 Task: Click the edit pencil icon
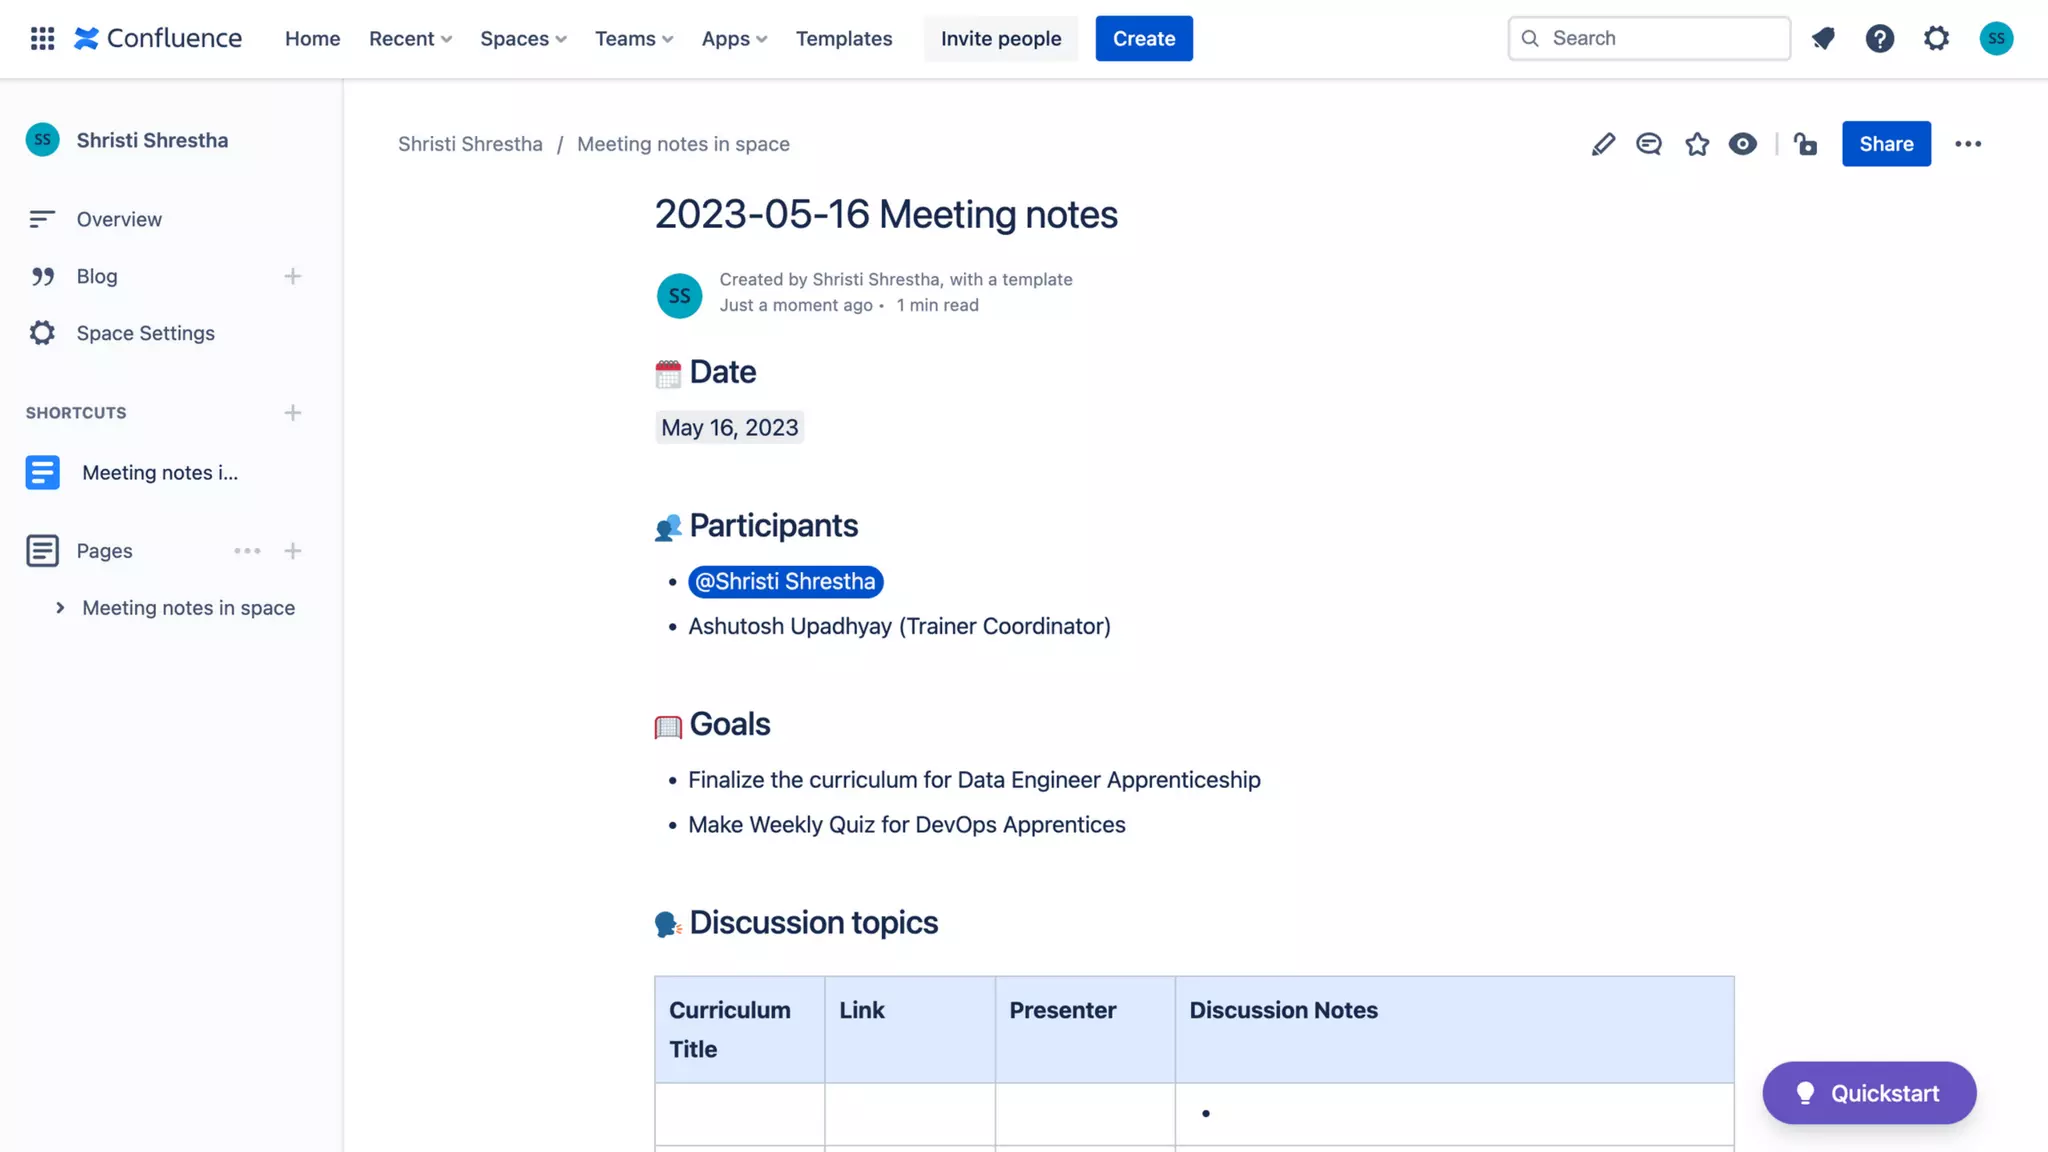[1603, 144]
